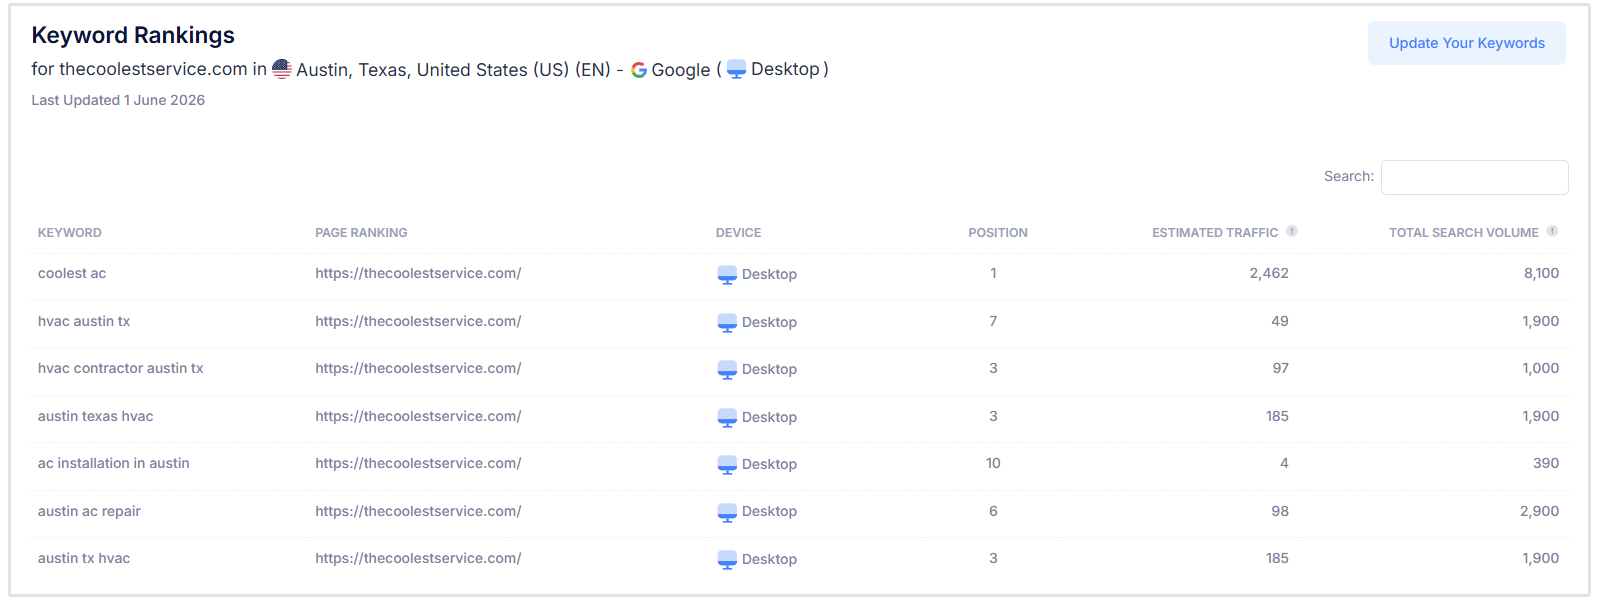Sort by the KEYWORD column header
This screenshot has height=600, width=1600.
(x=70, y=233)
